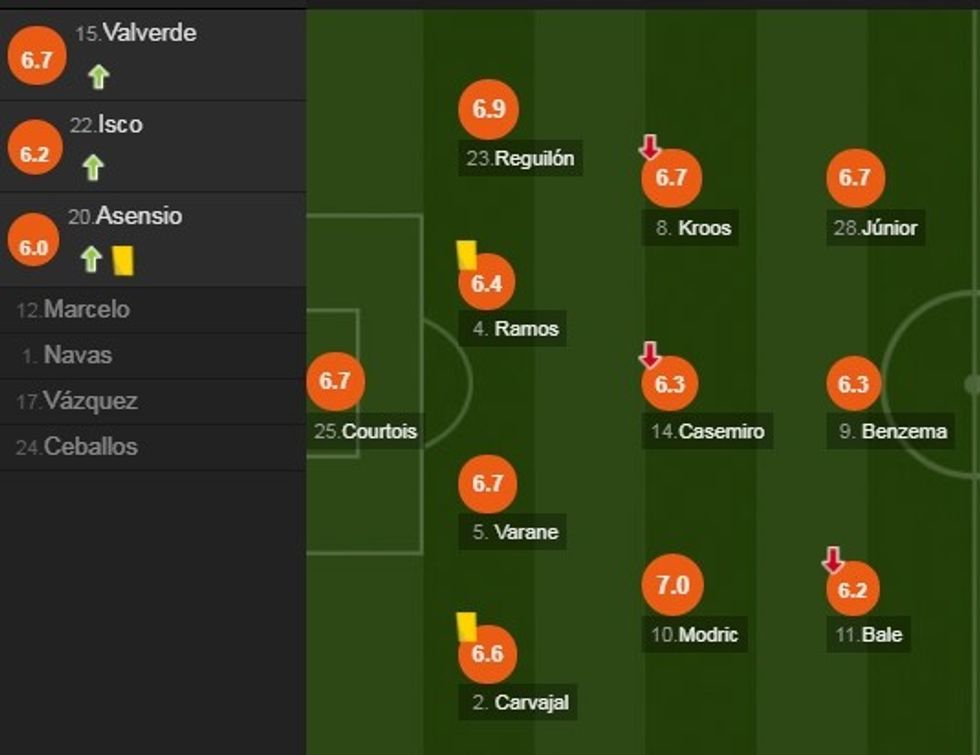Click the Benzema player name label
The height and width of the screenshot is (755, 980).
[906, 432]
